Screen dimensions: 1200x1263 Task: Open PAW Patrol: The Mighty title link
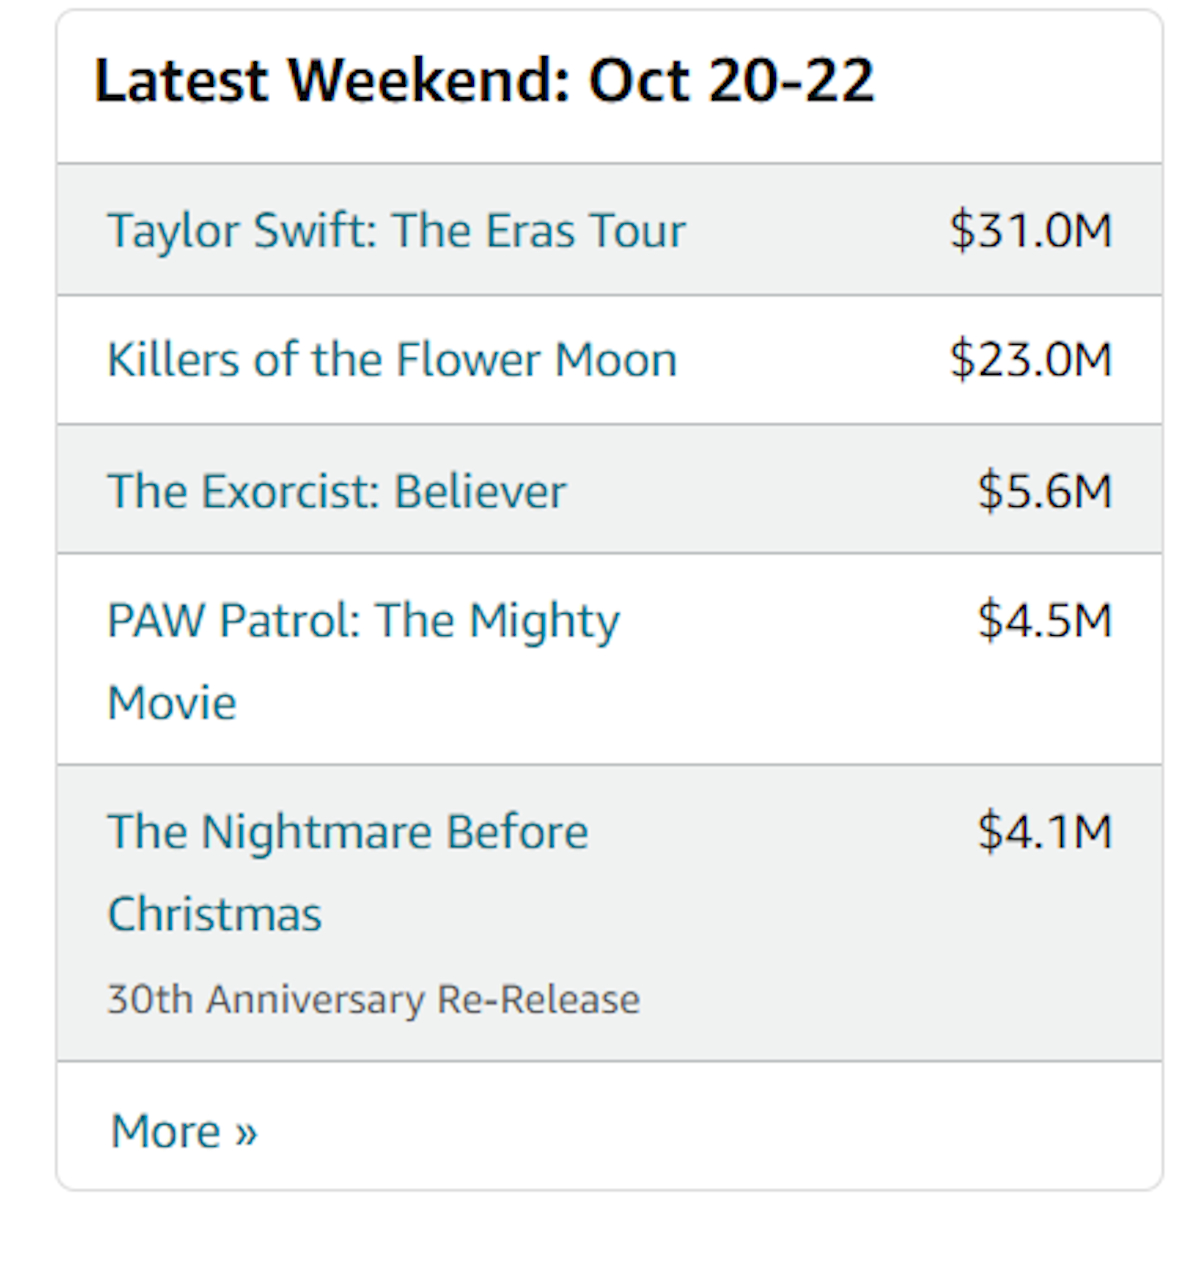coord(363,620)
